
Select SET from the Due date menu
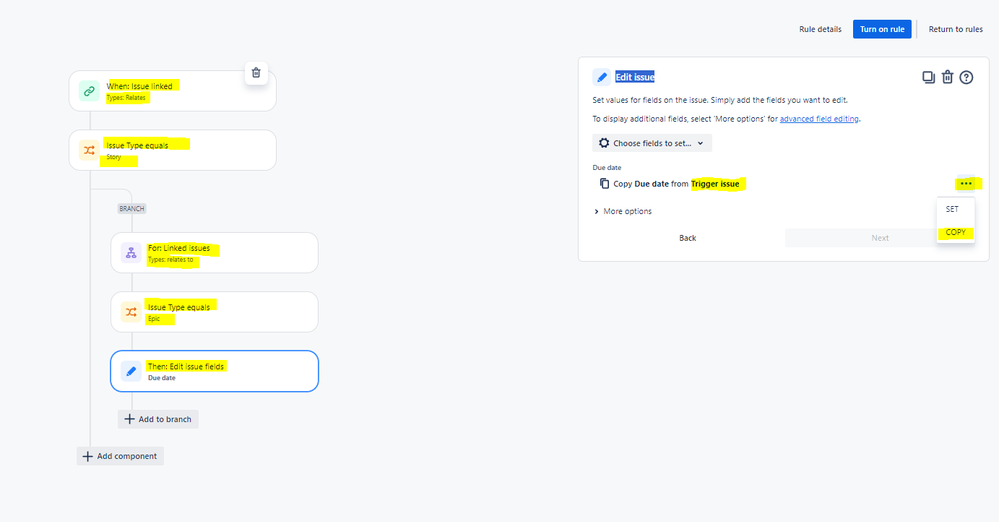(952, 209)
